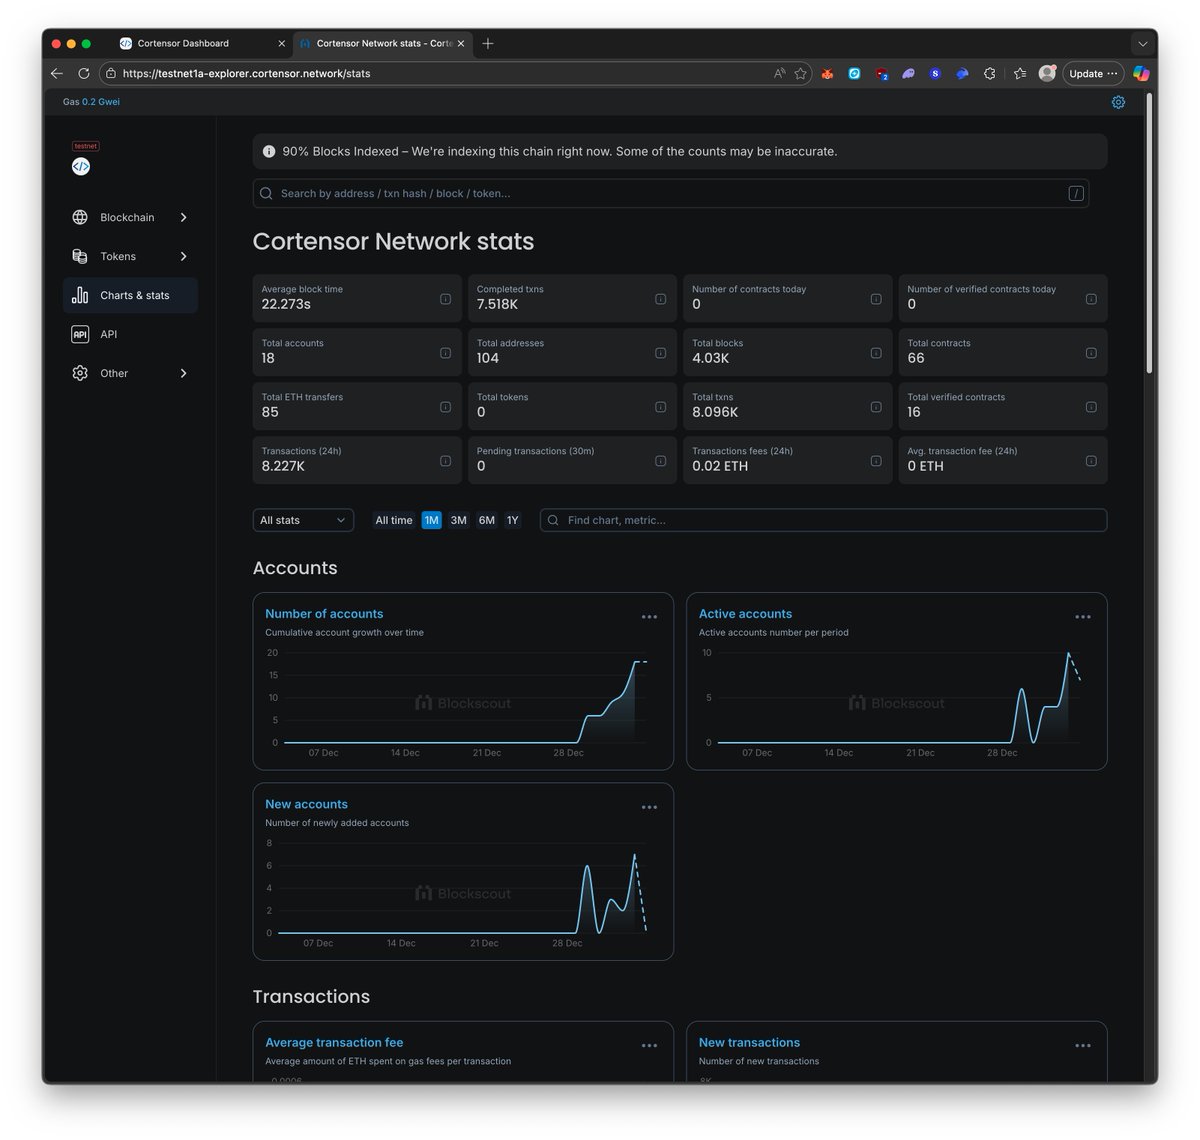1200x1140 pixels.
Task: Open the browser extensions puzzle icon
Action: coord(989,73)
